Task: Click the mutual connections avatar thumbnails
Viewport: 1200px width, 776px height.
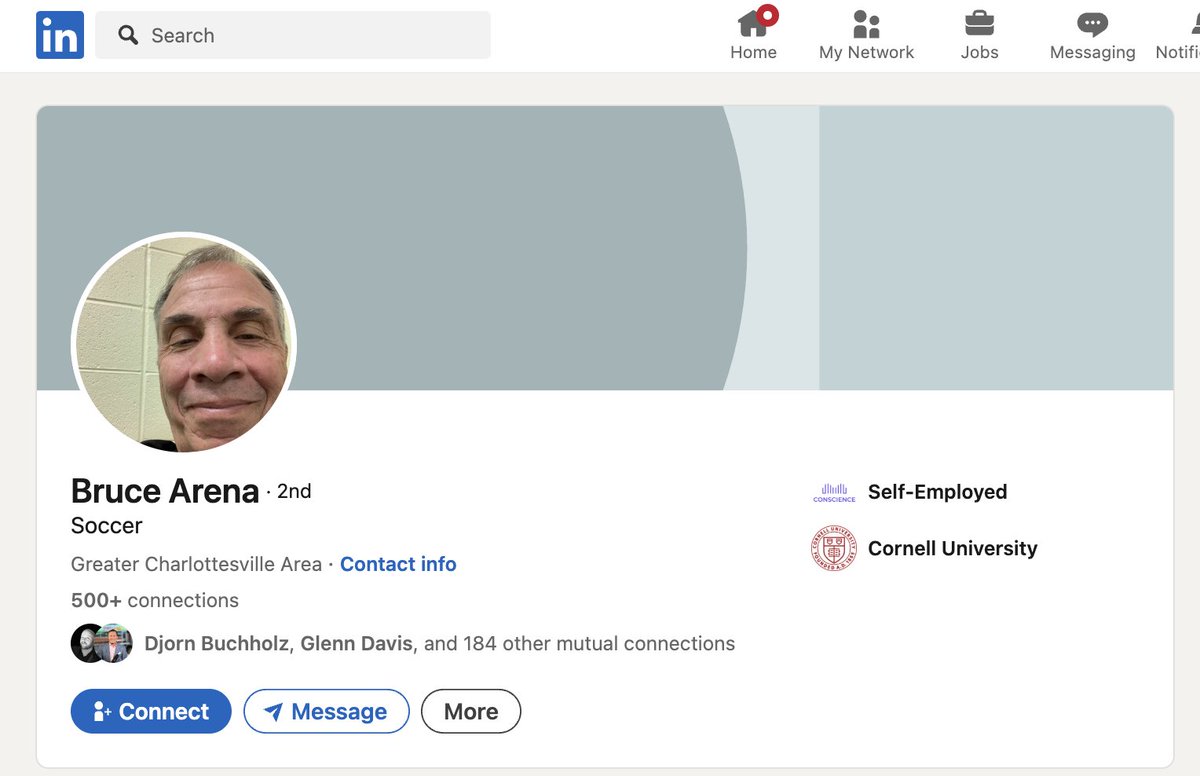Action: pyautogui.click(x=101, y=643)
